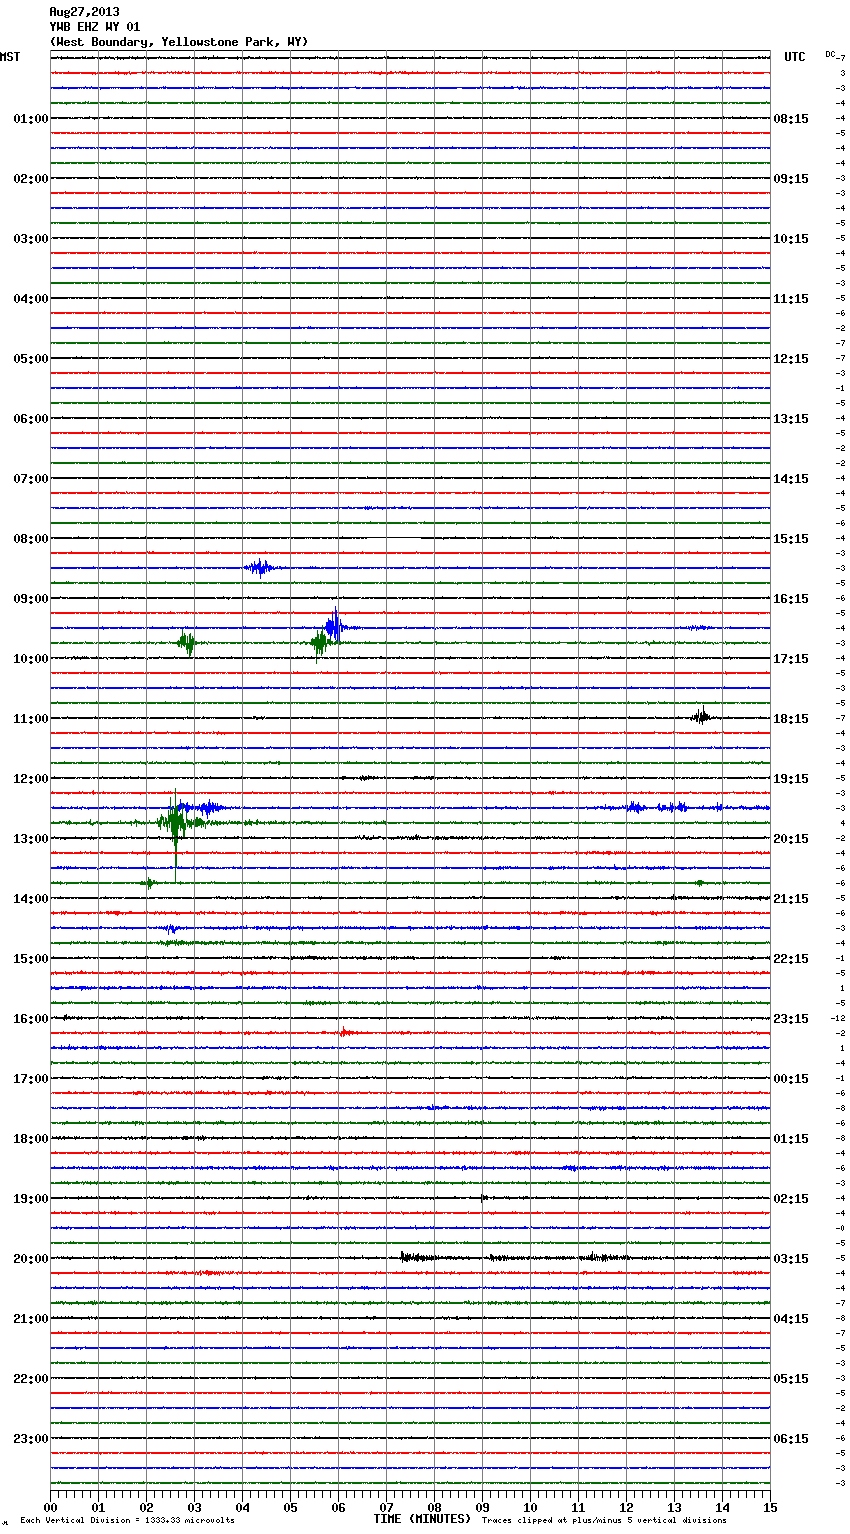
Task: Click the 11:00 MST time label
Action: pyautogui.click(x=31, y=719)
